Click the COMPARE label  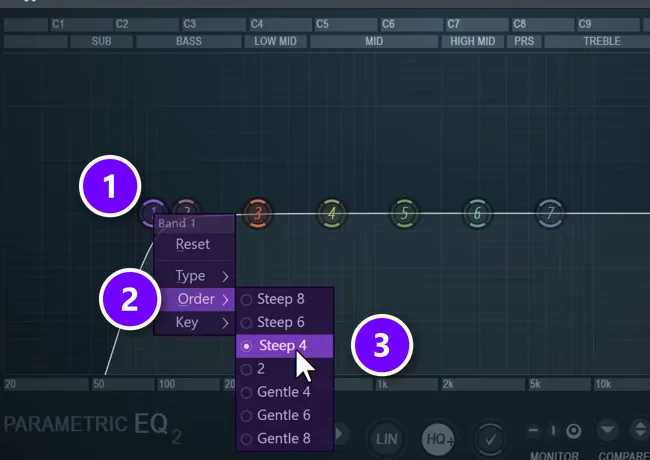(624, 455)
